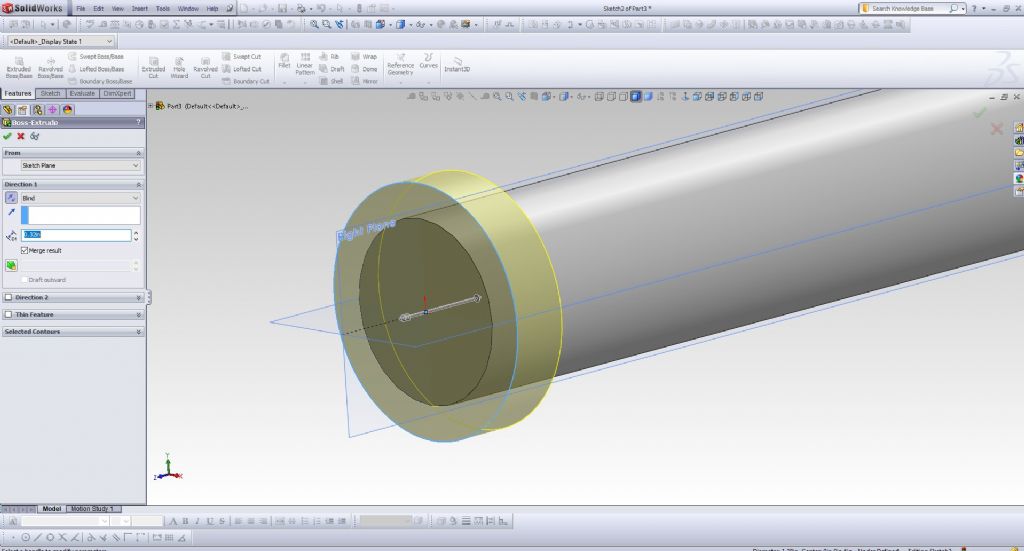Open the Hole Wizard tool
The image size is (1024, 551).
tap(179, 67)
